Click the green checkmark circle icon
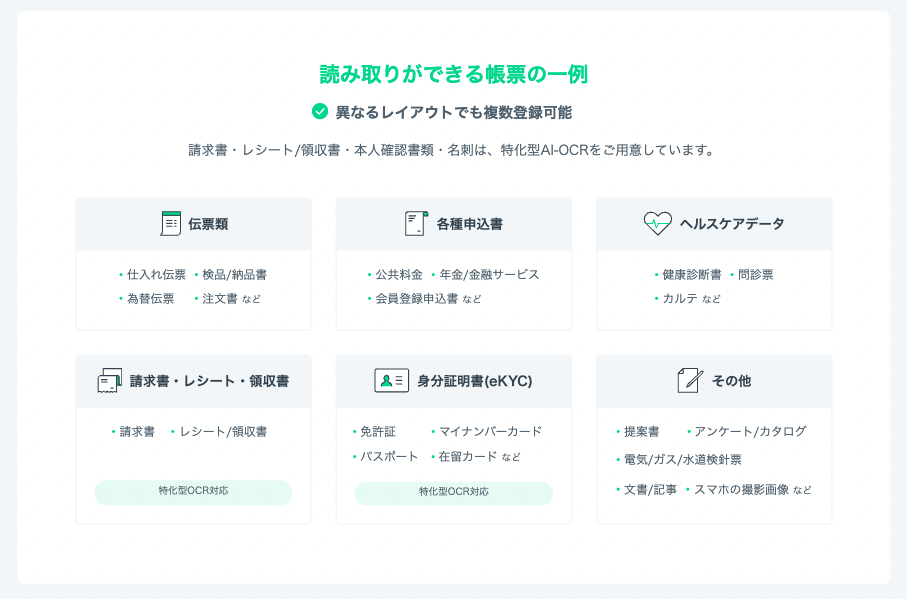Image resolution: width=907 pixels, height=599 pixels. click(x=320, y=112)
